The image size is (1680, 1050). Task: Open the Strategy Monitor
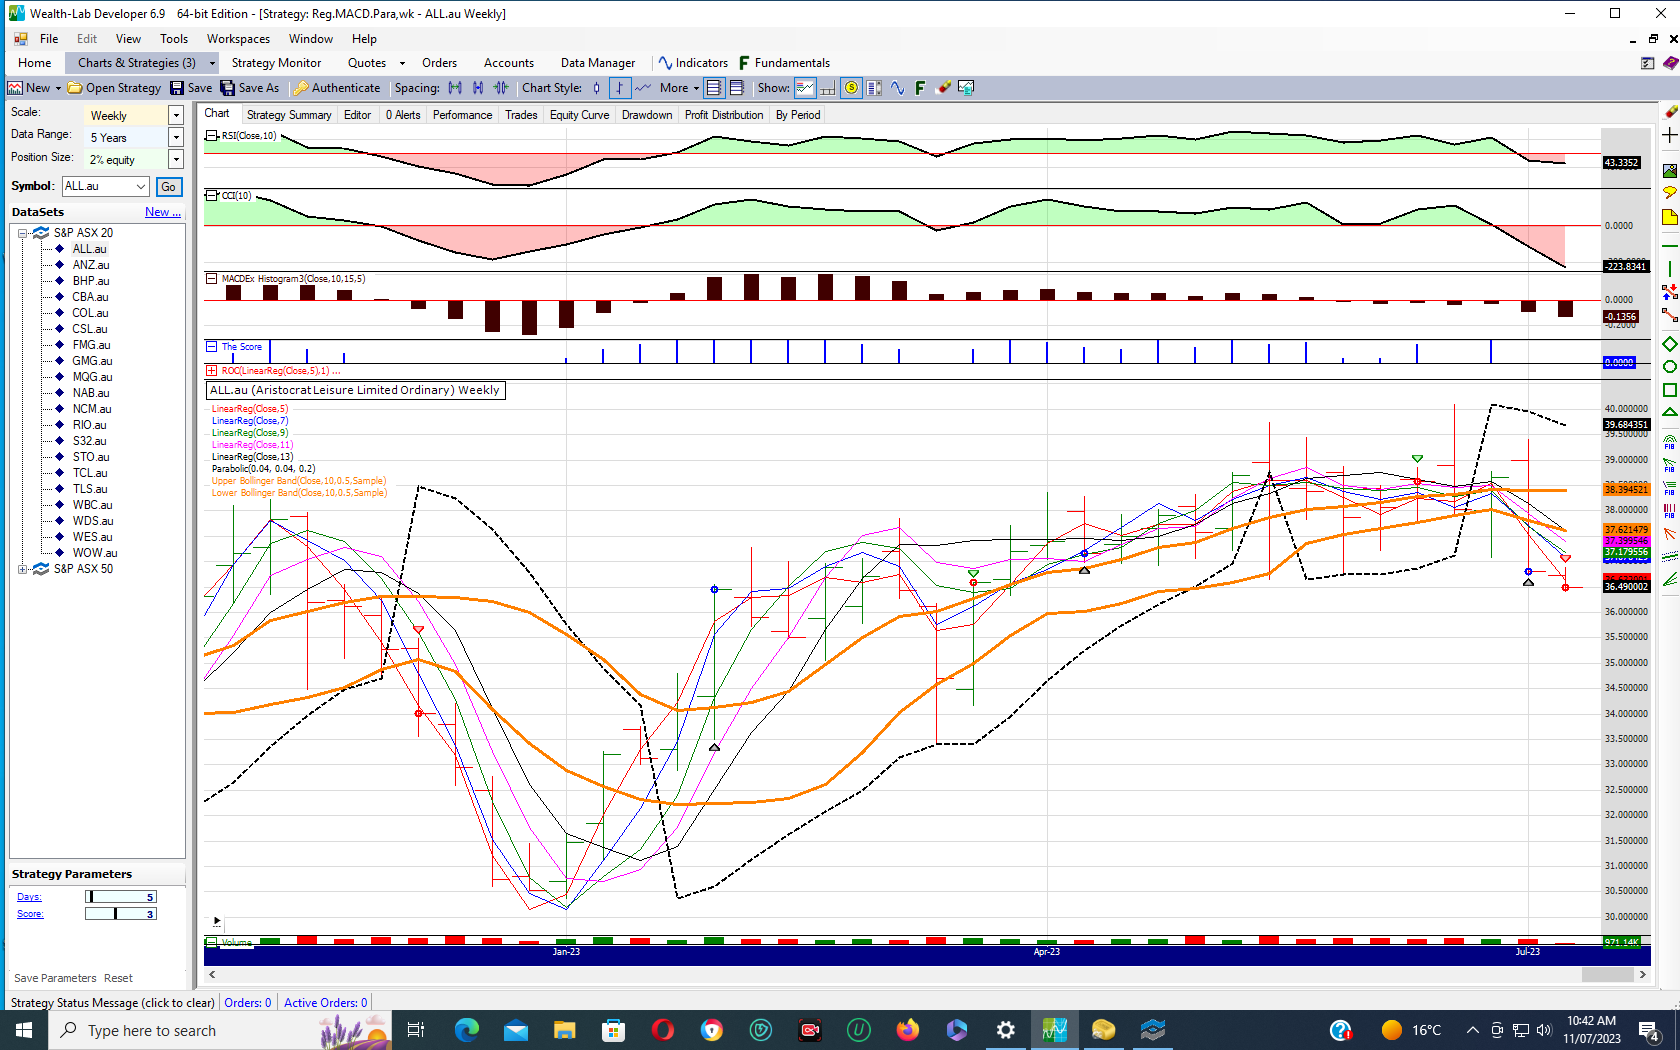(x=276, y=63)
